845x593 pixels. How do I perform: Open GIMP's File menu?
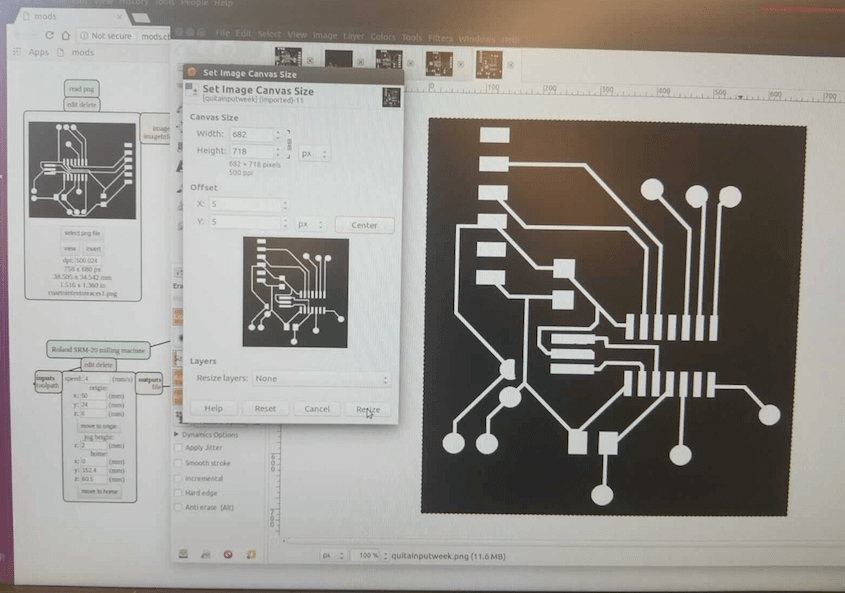click(x=222, y=33)
